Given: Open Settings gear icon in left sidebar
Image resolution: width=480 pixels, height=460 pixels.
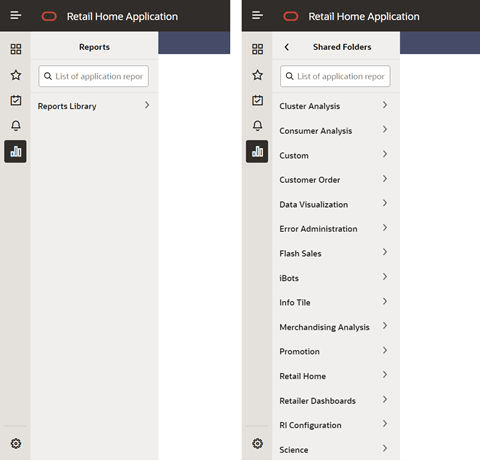Looking at the screenshot, I should 16,444.
